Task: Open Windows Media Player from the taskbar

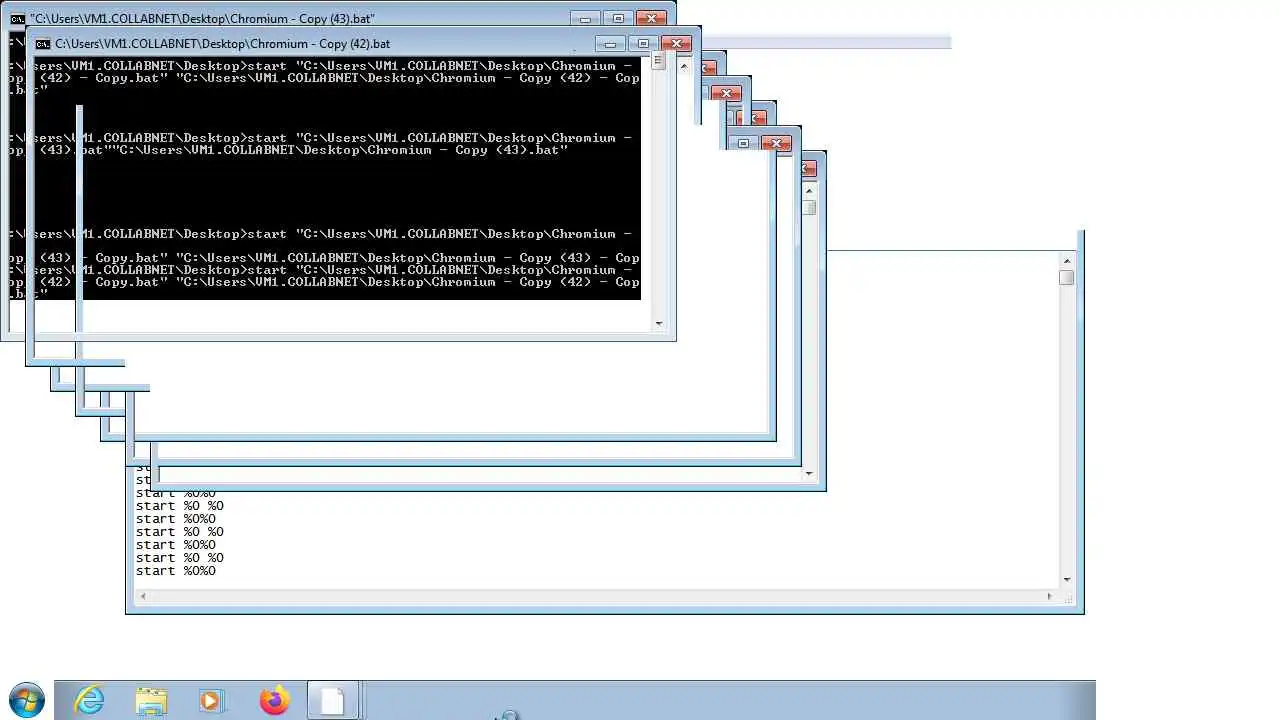Action: tap(212, 700)
